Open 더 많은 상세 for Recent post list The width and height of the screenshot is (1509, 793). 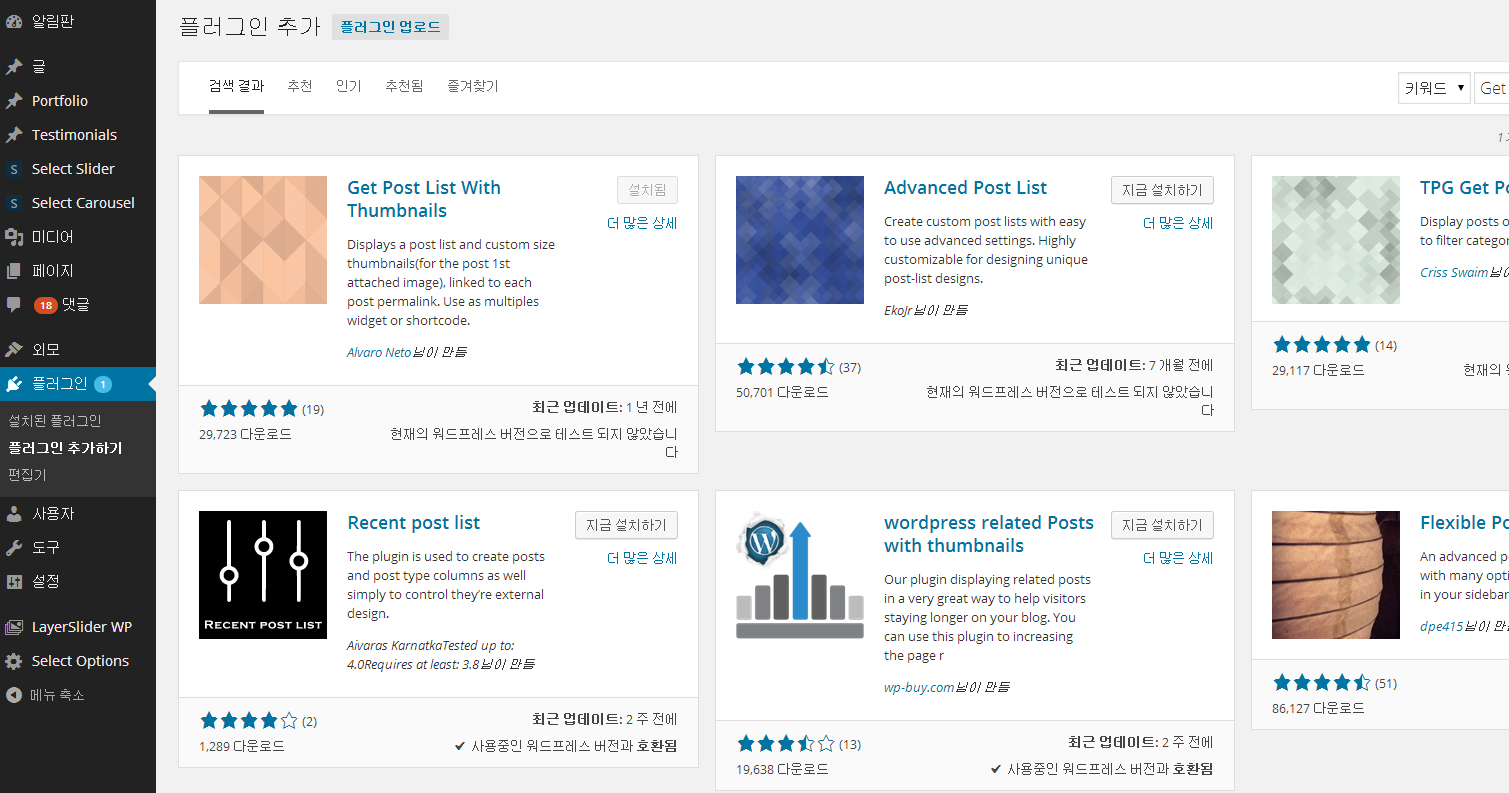642,558
